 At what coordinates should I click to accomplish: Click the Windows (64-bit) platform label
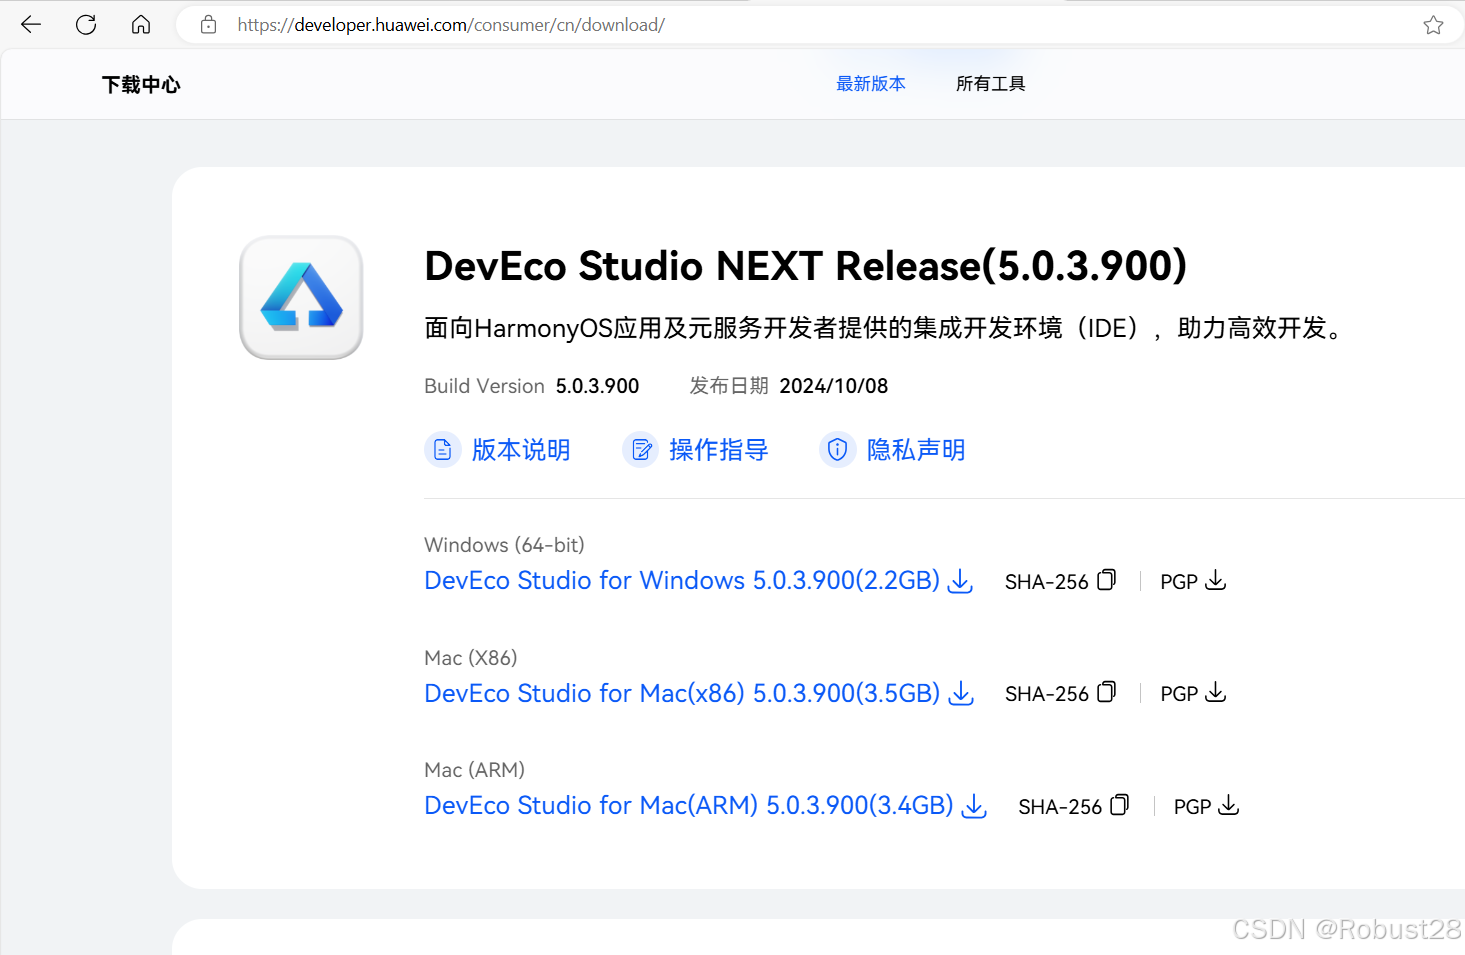[504, 545]
